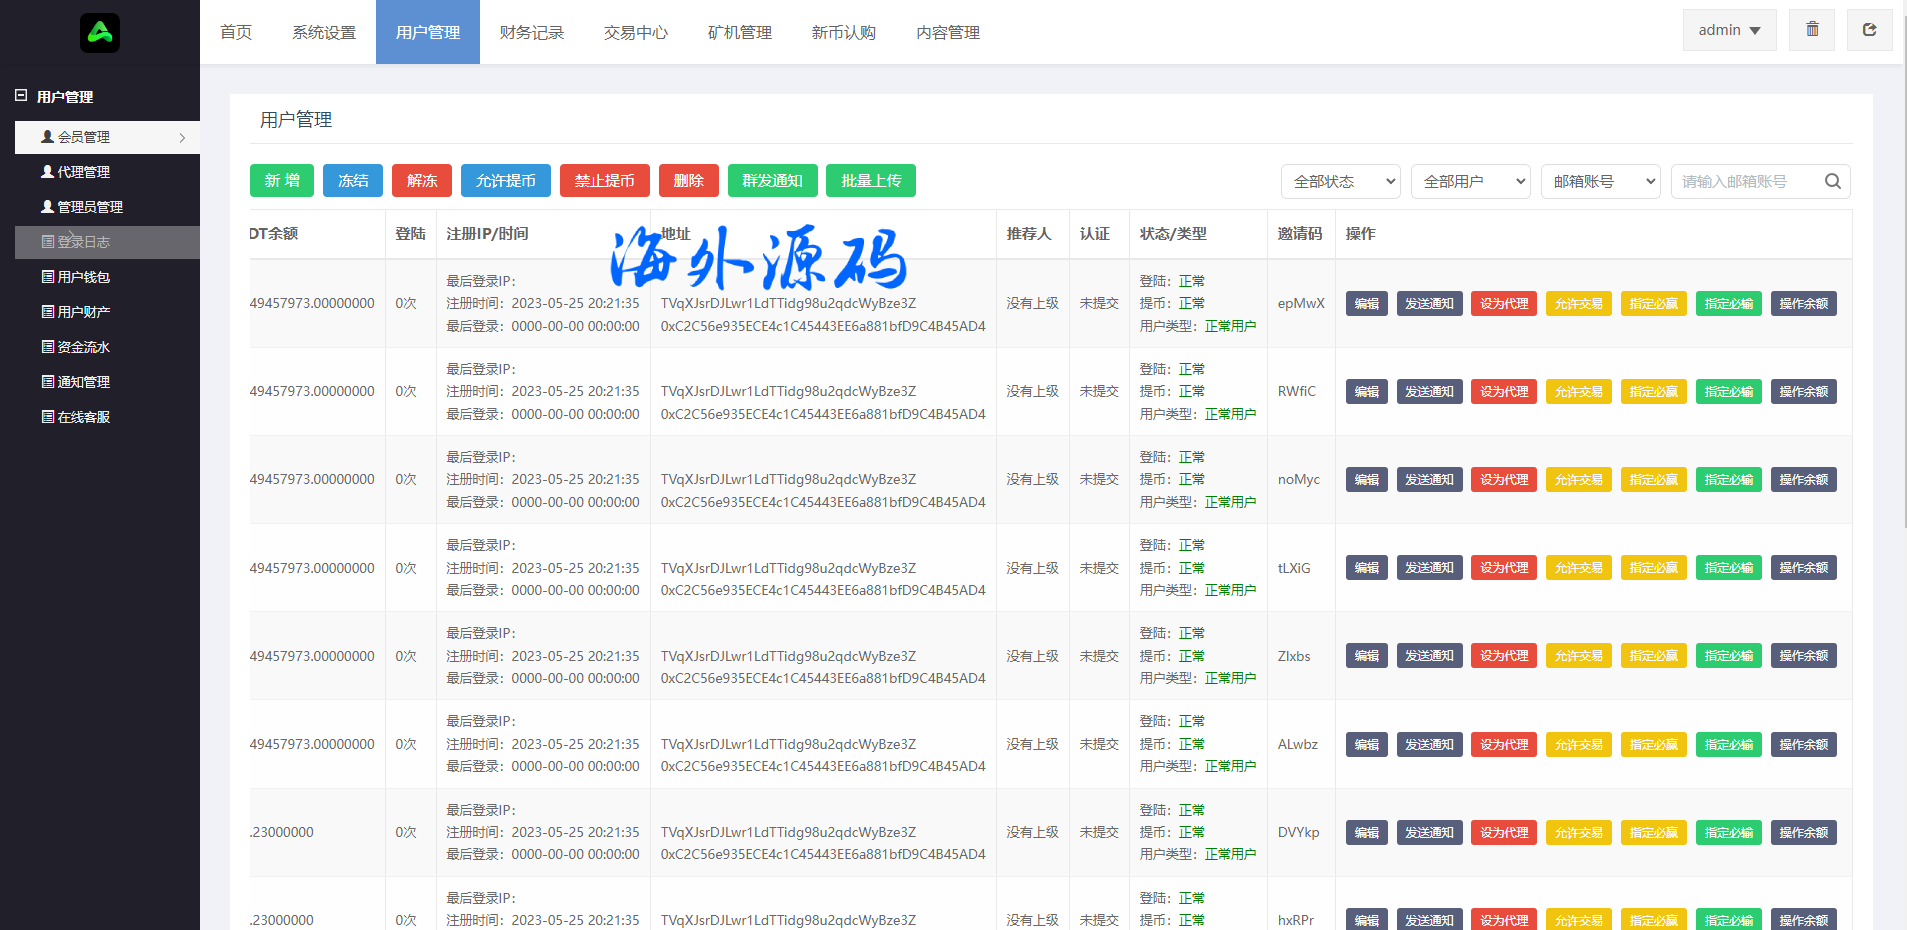Screen dimensions: 1907x930
Task: Click the red 禁止提币 button
Action: (604, 180)
